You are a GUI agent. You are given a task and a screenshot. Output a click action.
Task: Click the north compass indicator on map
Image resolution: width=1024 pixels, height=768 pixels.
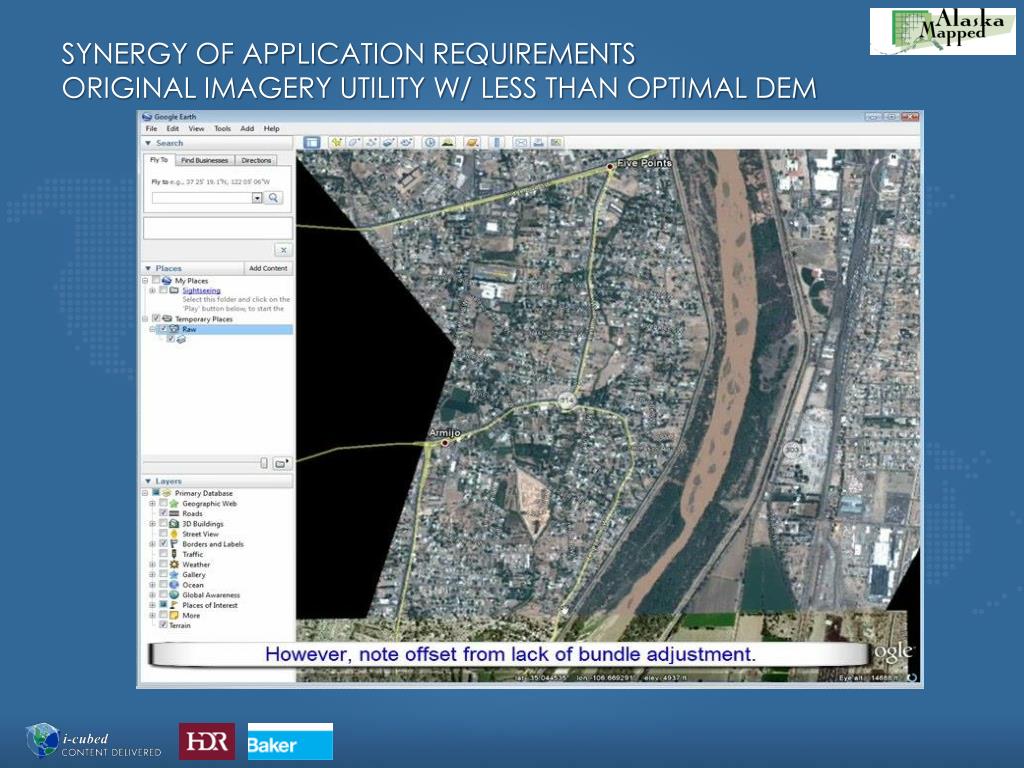coord(893,158)
